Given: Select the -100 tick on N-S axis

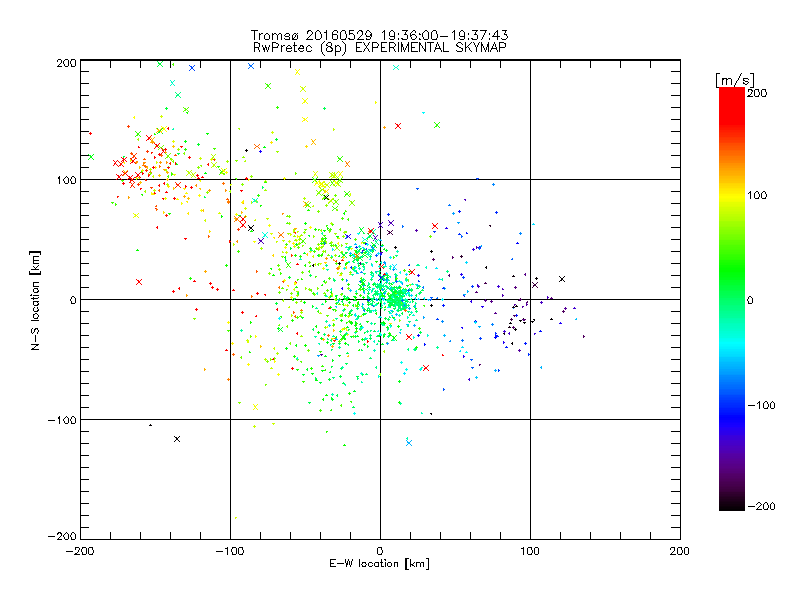Looking at the screenshot, I should point(62,420).
